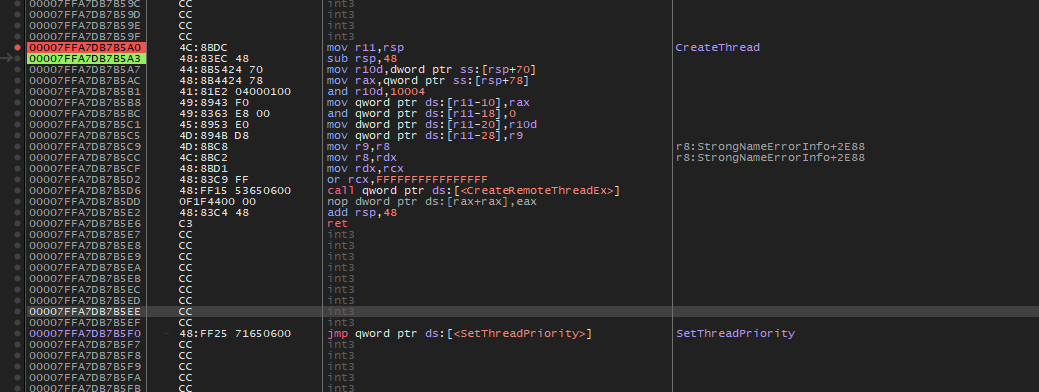The image size is (1039, 392).
Task: Select address 00007FFA7DB7B5E6
Action: click(x=85, y=223)
